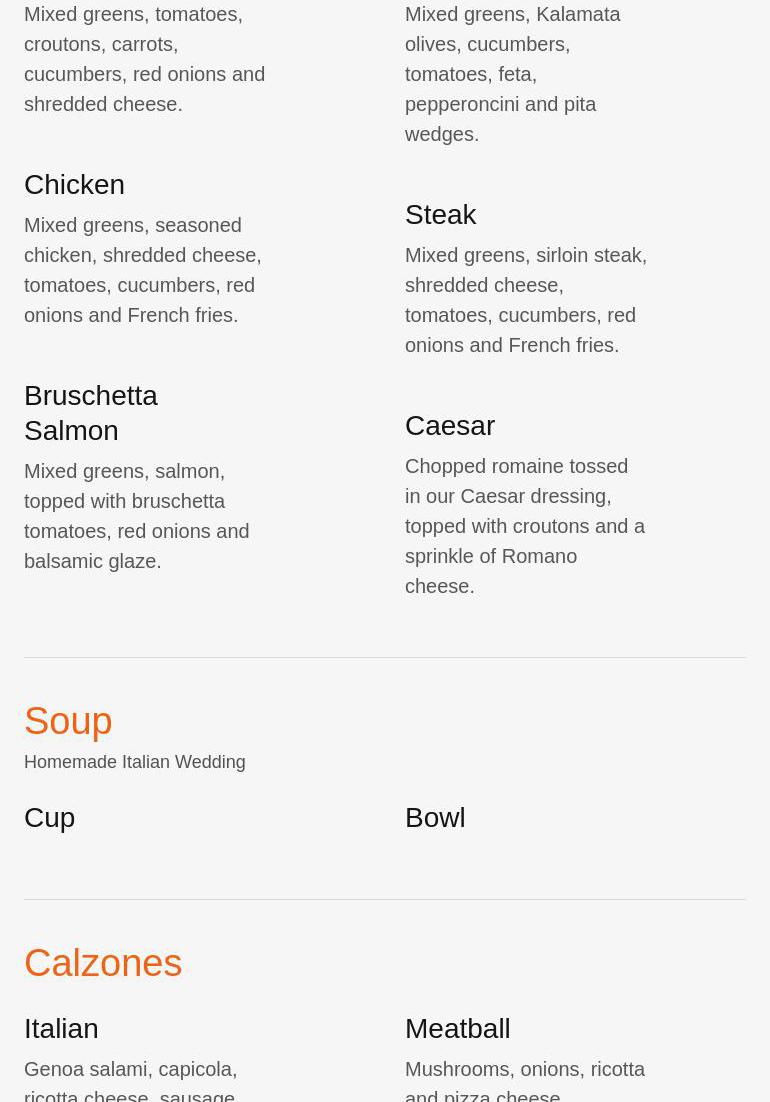
Task: Click the Chicken salad heading
Action: [x=74, y=185]
